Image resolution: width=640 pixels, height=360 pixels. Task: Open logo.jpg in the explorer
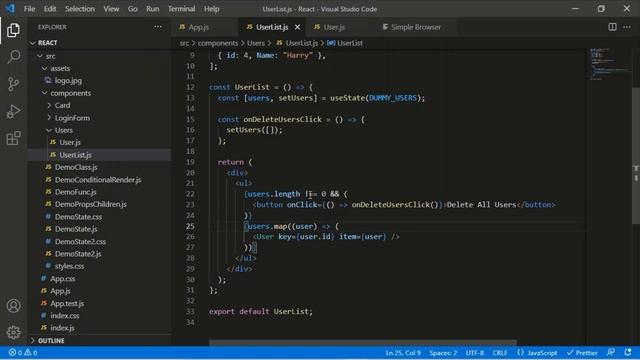(x=99, y=80)
